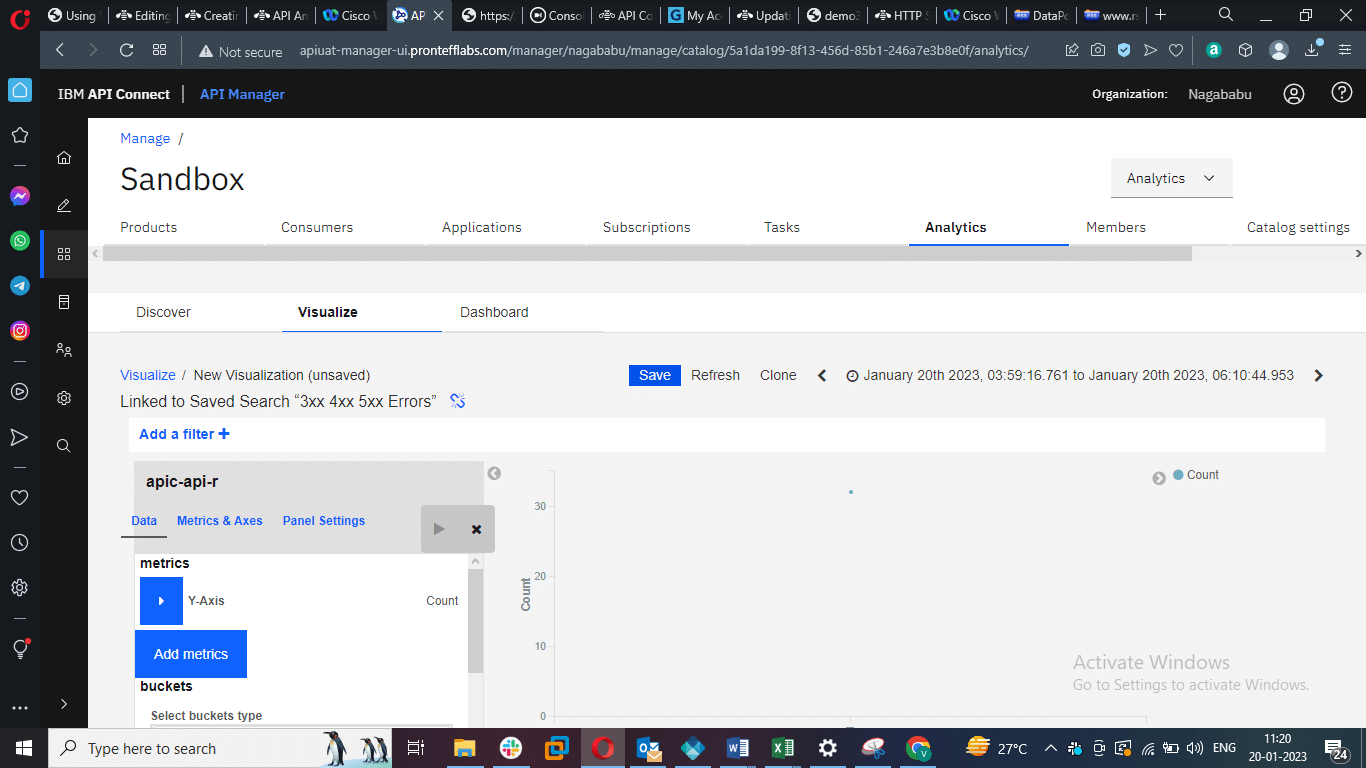Viewport: 1366px width, 768px height.
Task: Open the API Manager search icon
Action: coord(64,446)
